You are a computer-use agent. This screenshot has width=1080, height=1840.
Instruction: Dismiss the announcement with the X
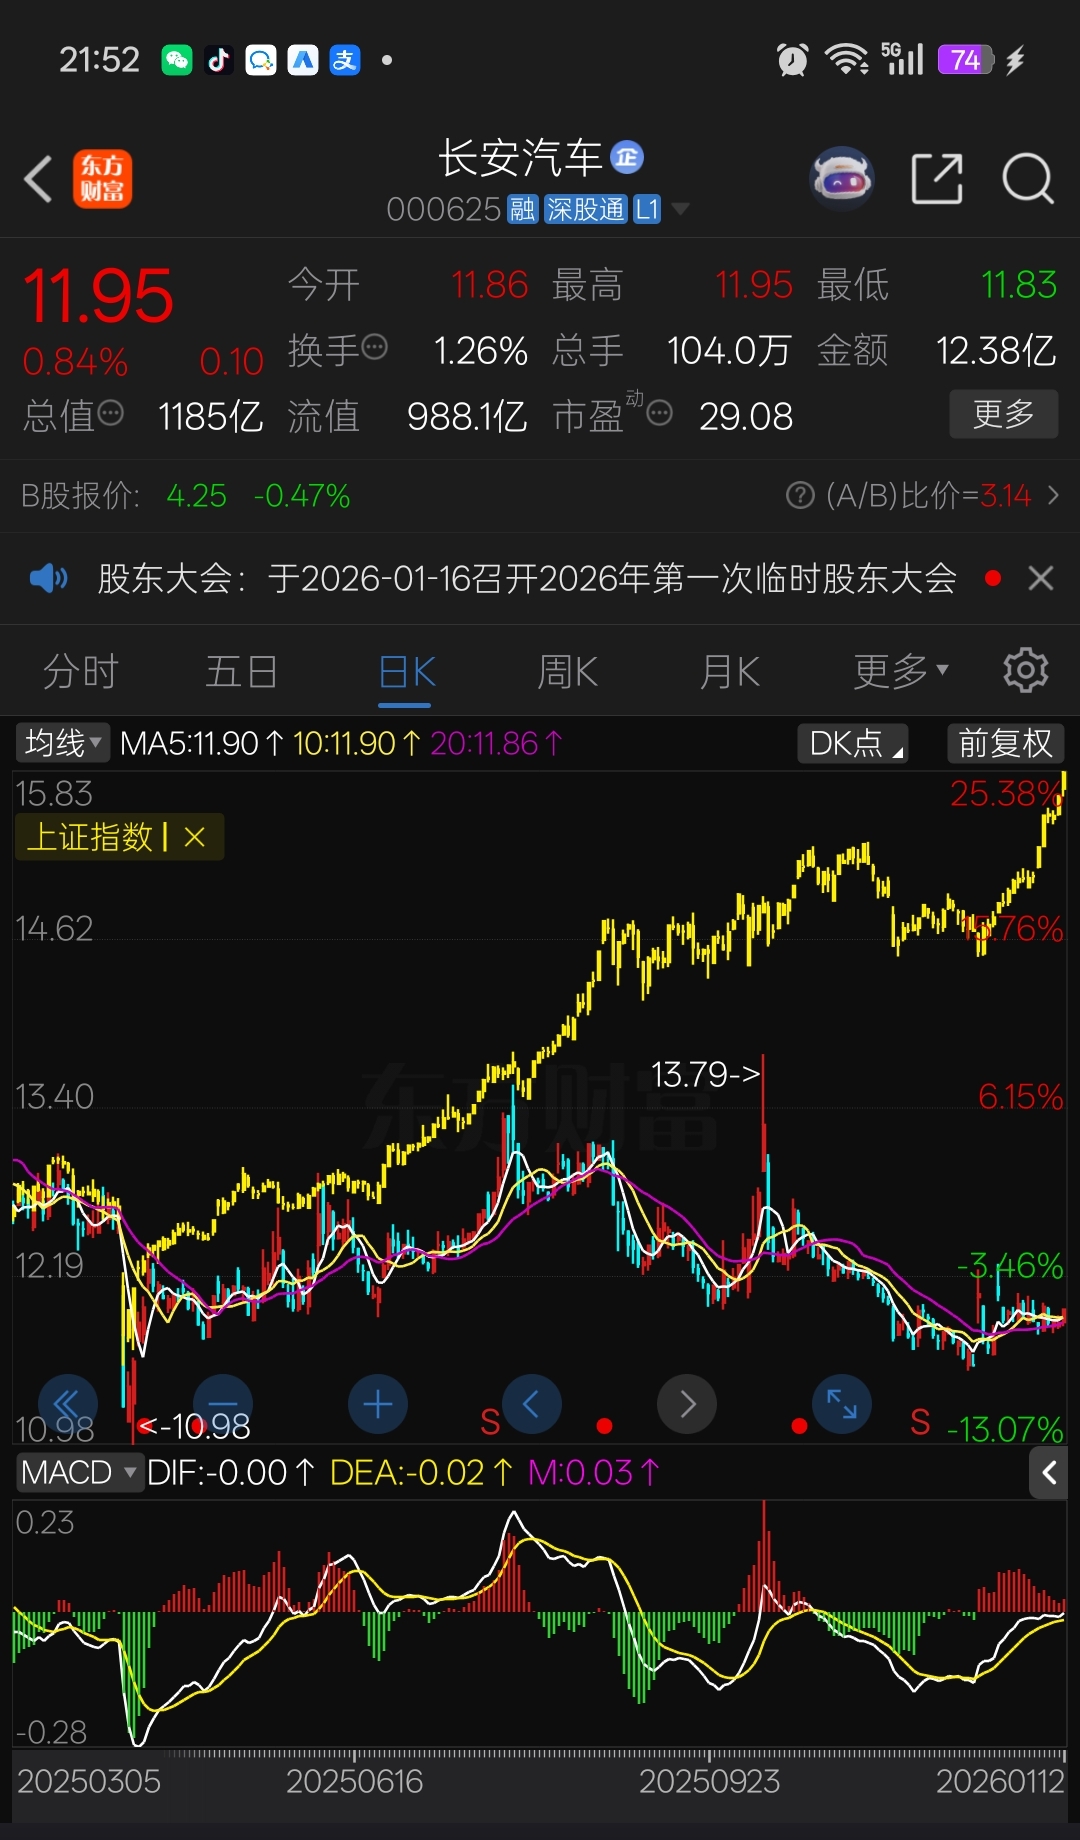(x=1041, y=578)
